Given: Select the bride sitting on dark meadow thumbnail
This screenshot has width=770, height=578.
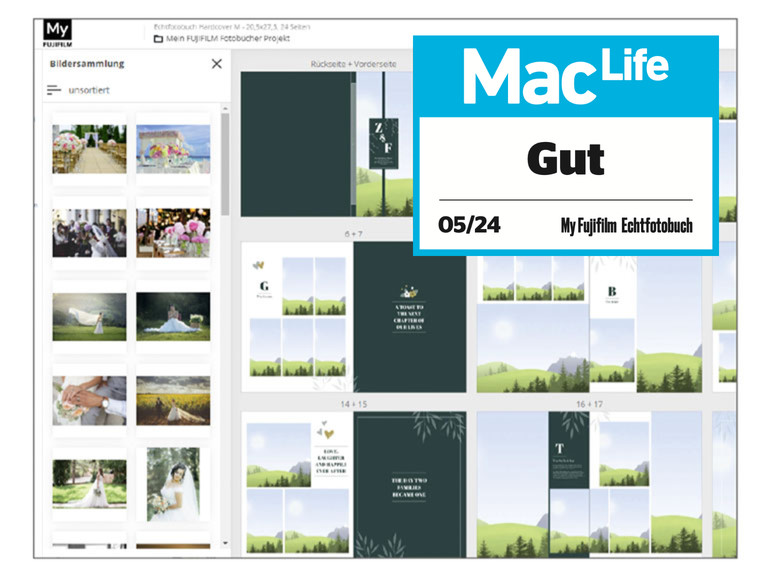Looking at the screenshot, I should (x=173, y=317).
